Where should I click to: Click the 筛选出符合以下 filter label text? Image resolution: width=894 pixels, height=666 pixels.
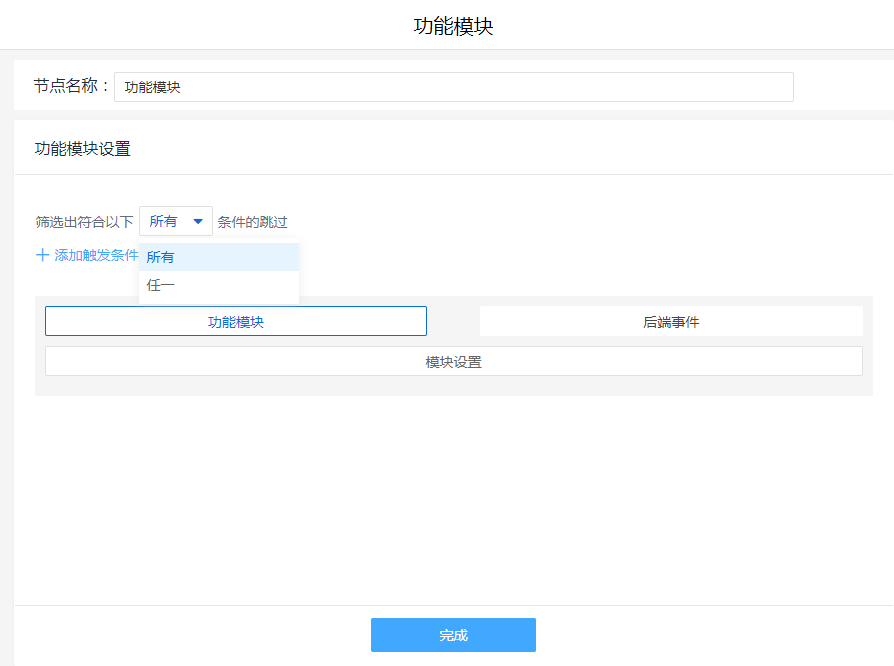coord(84,222)
